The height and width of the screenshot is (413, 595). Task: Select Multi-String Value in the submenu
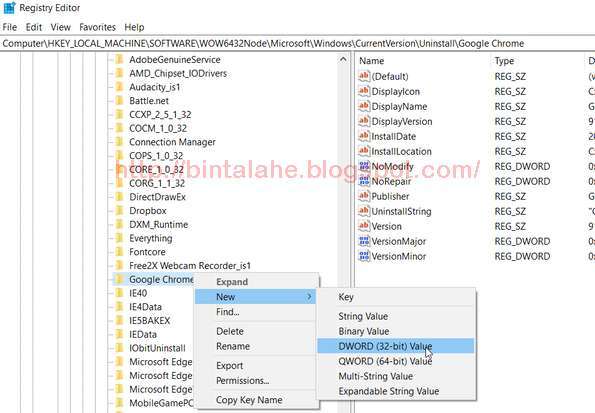coord(396,376)
